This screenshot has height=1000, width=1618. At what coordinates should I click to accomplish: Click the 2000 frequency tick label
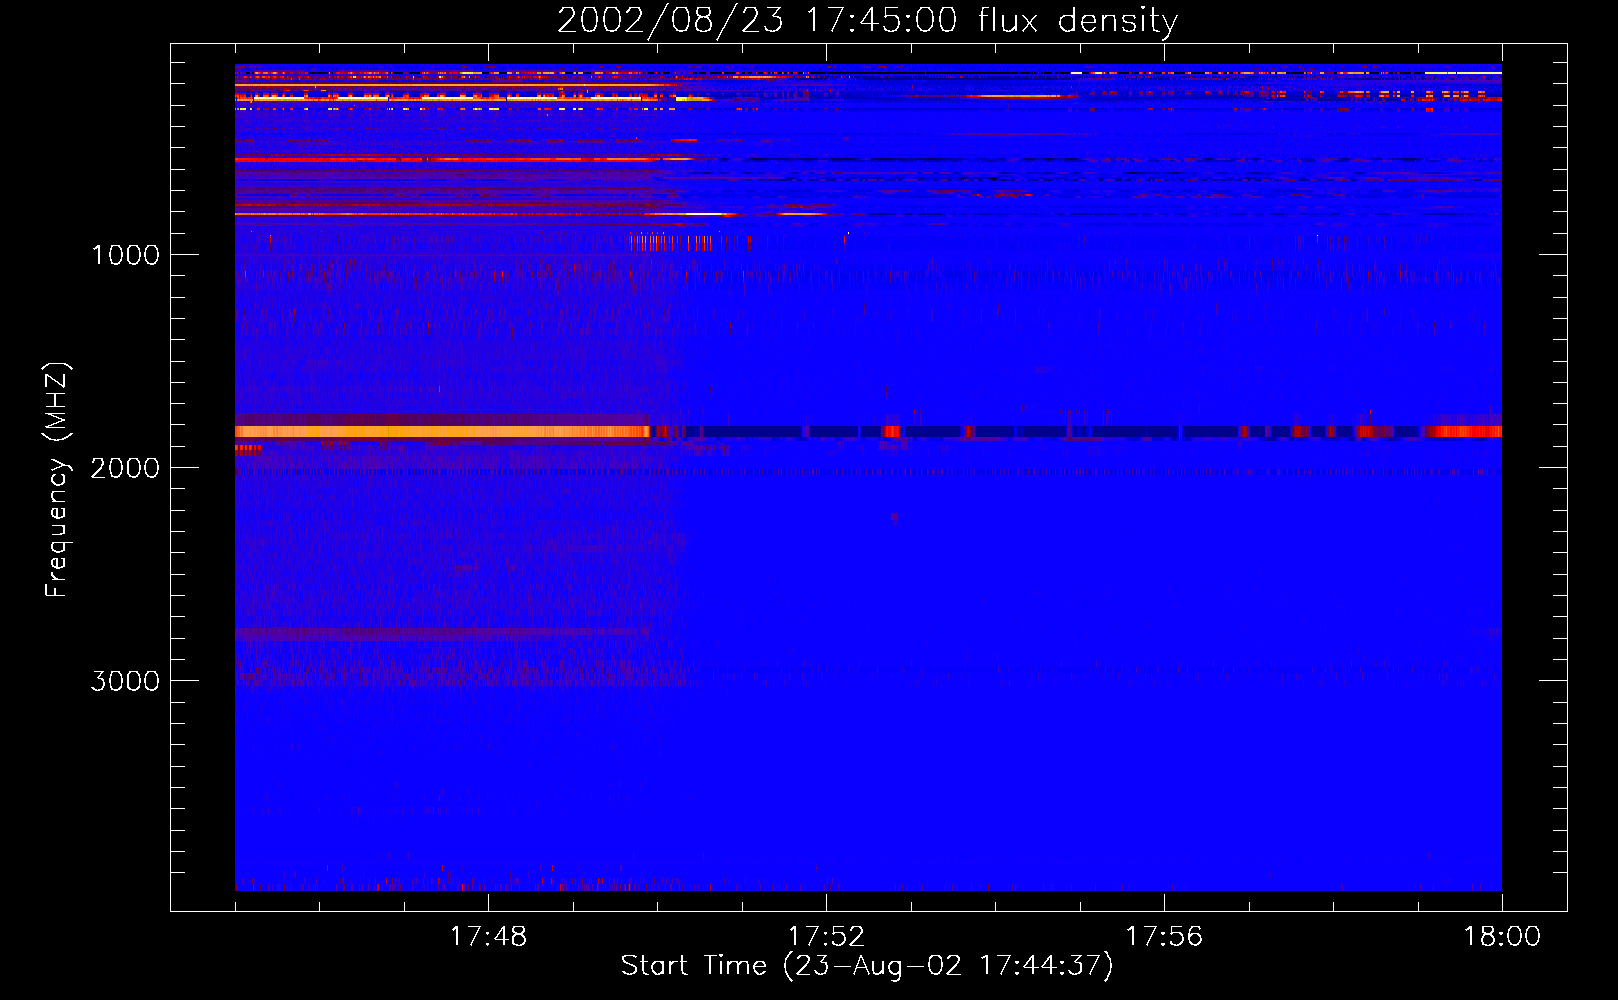125,468
